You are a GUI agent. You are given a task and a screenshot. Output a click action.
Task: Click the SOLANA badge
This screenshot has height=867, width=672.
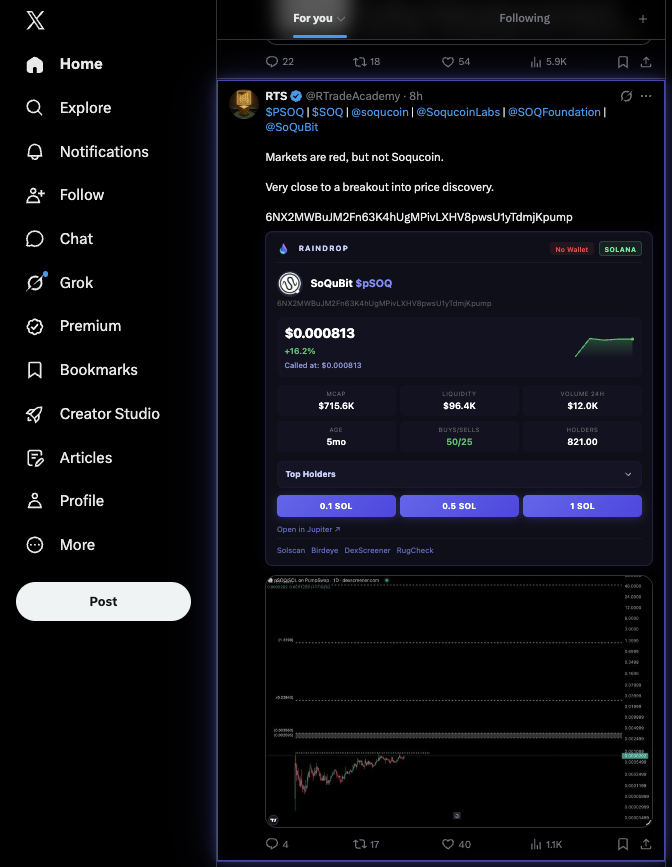[620, 249]
